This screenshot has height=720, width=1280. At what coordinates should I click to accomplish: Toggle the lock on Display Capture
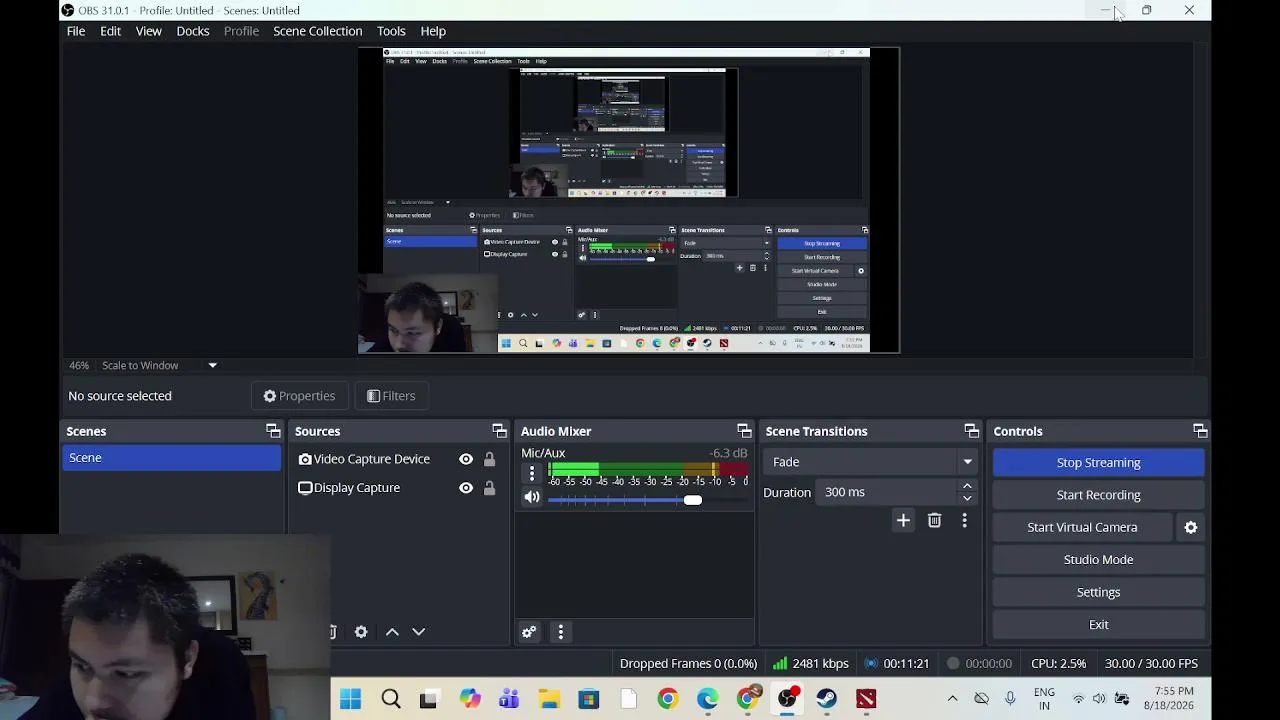tap(489, 488)
